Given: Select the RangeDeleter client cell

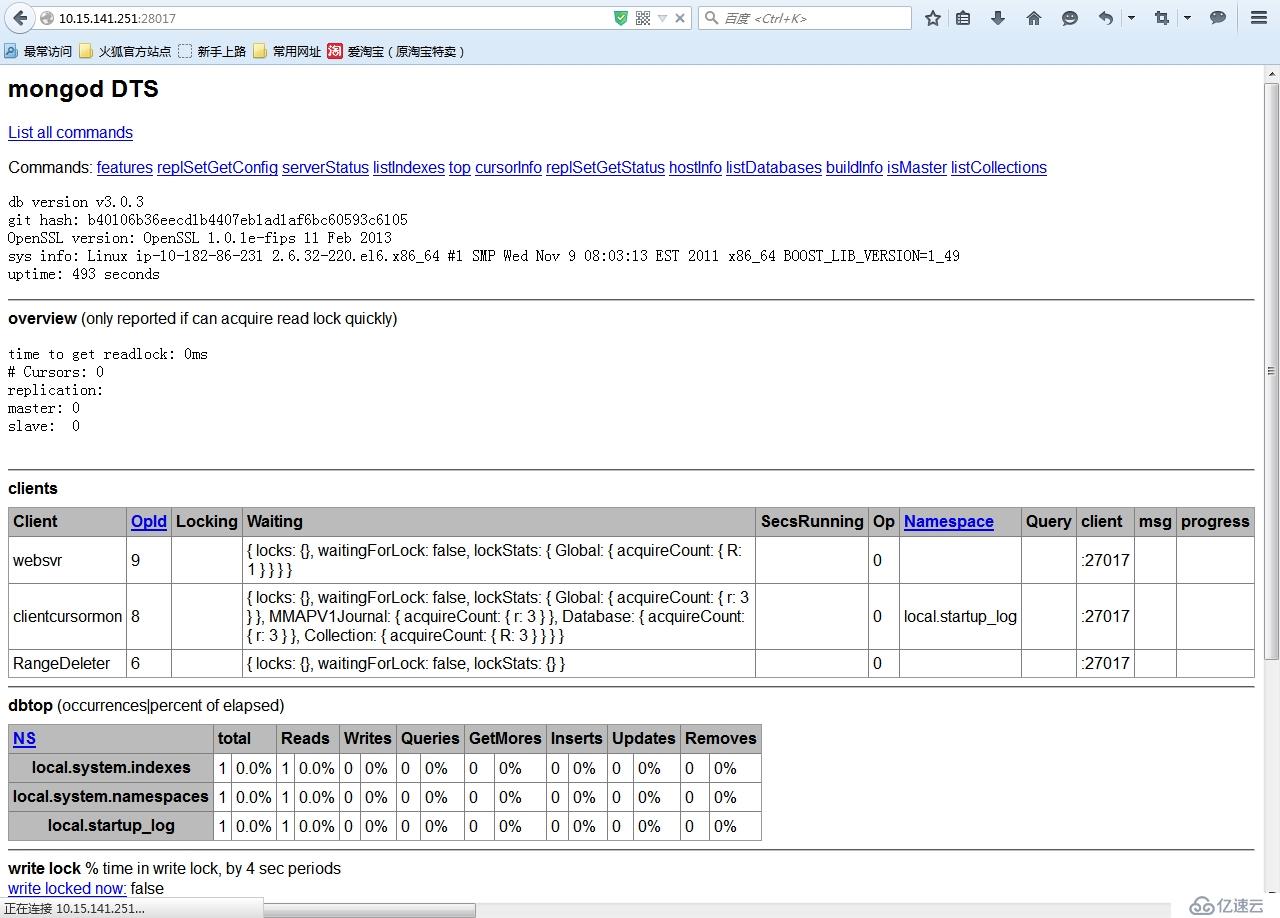Looking at the screenshot, I should click(x=68, y=663).
